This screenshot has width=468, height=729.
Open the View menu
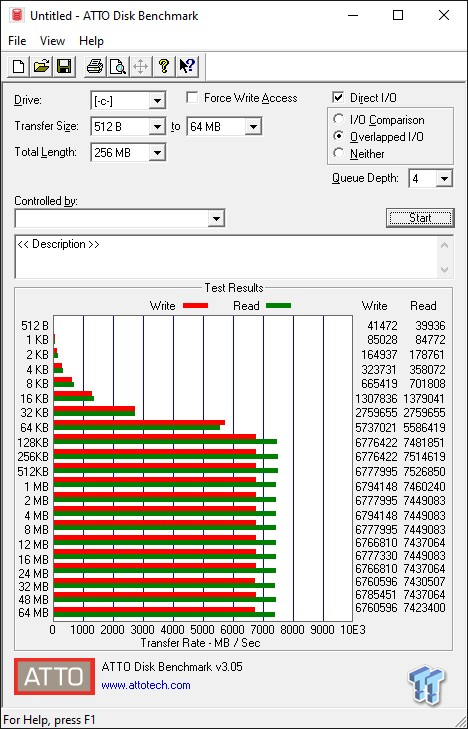click(x=52, y=41)
